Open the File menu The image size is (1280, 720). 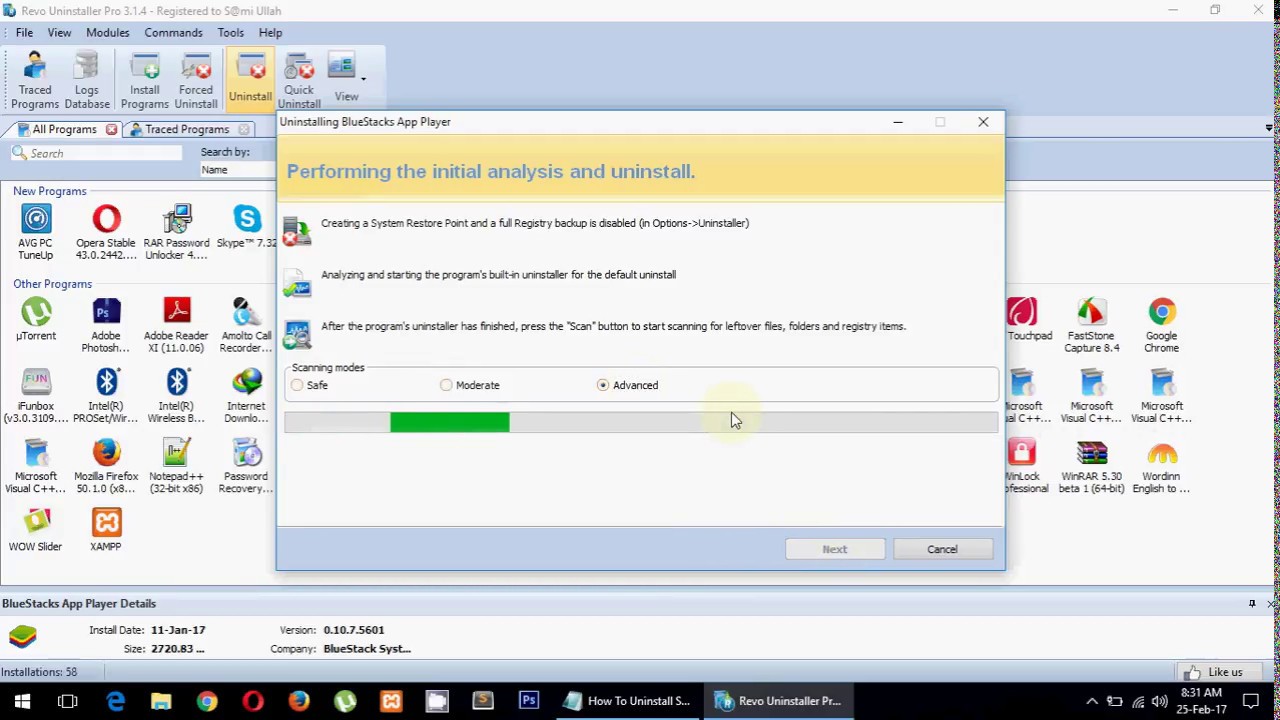tap(24, 33)
